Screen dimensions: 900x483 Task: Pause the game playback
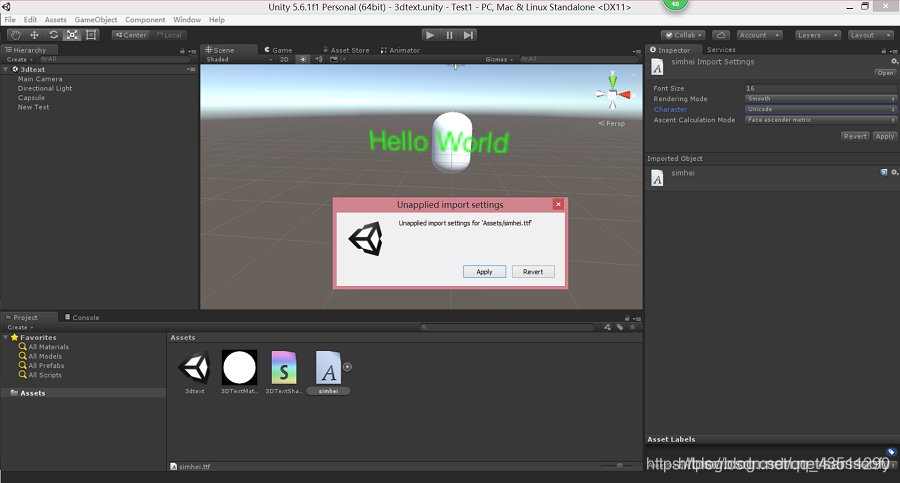pos(449,35)
